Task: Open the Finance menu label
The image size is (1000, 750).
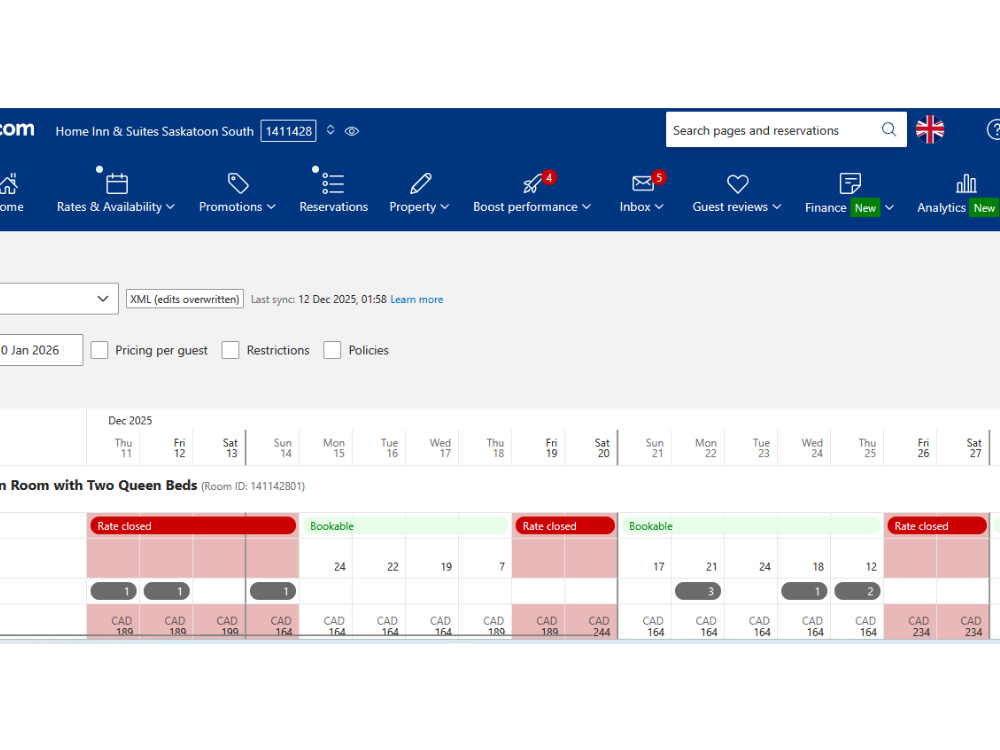Action: click(825, 207)
